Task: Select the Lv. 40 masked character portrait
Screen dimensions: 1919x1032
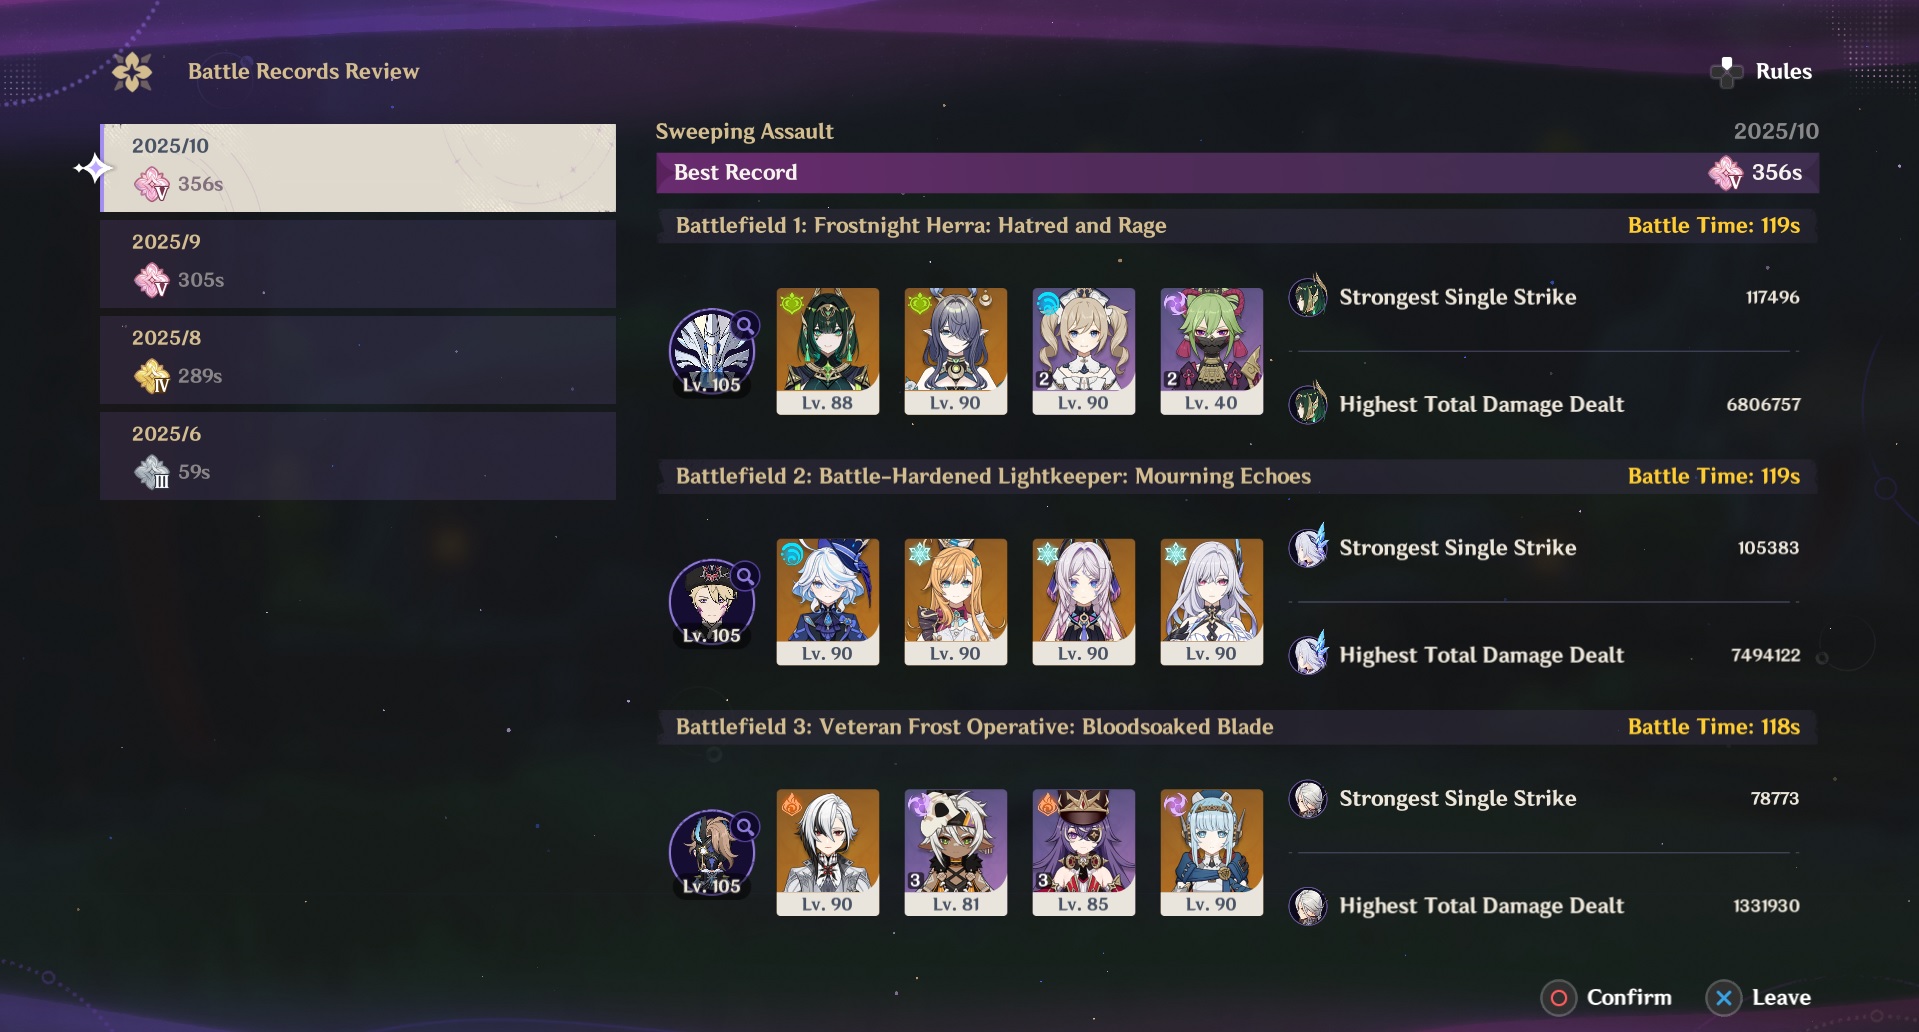Action: click(1212, 351)
